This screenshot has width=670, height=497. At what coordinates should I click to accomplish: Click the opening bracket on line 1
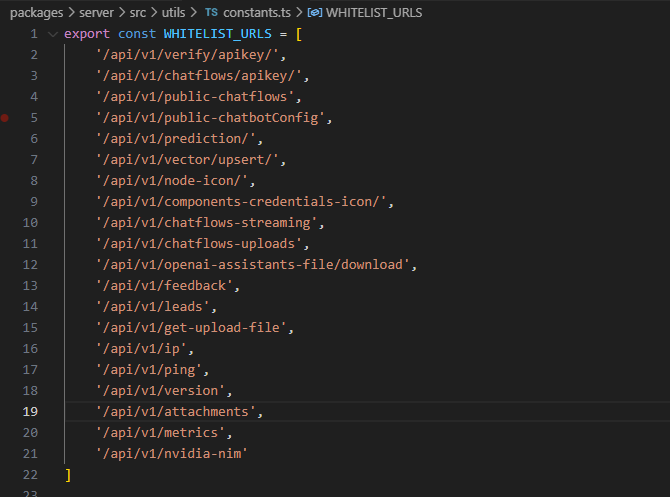tap(299, 34)
